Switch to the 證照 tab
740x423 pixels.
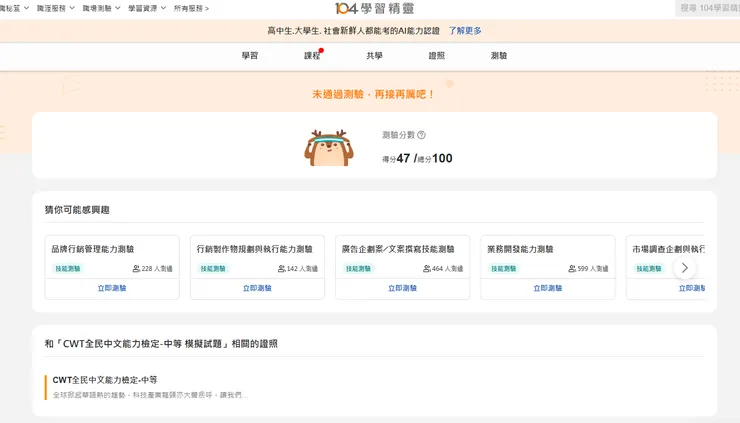coord(437,56)
